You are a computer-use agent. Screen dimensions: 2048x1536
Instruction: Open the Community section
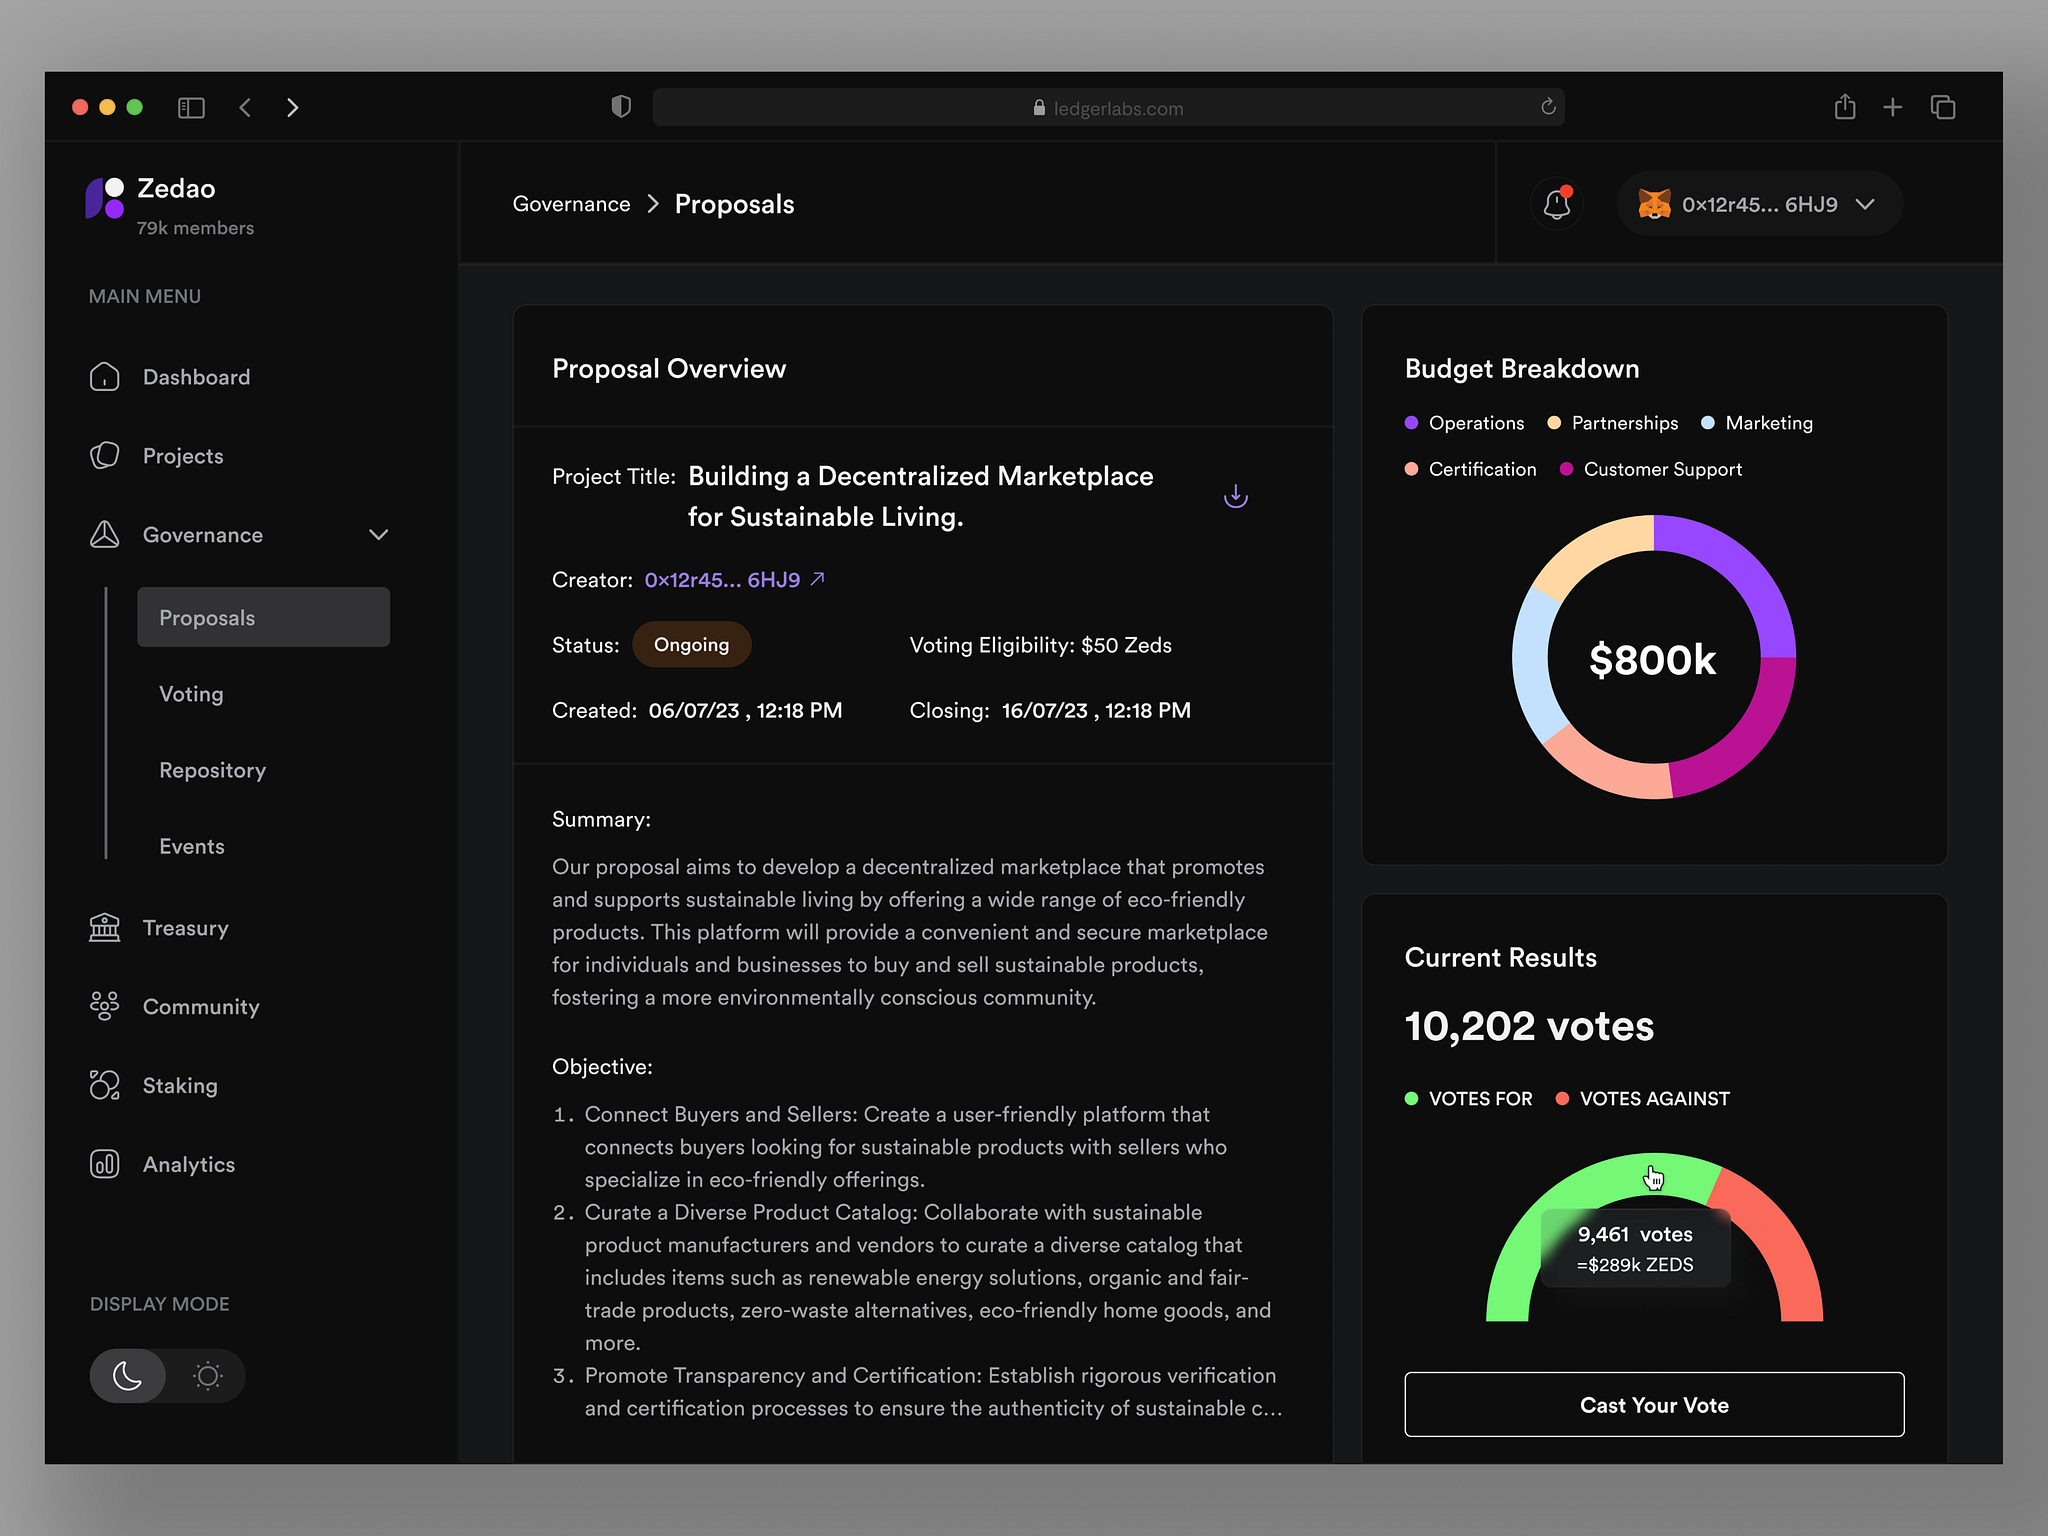(200, 1006)
